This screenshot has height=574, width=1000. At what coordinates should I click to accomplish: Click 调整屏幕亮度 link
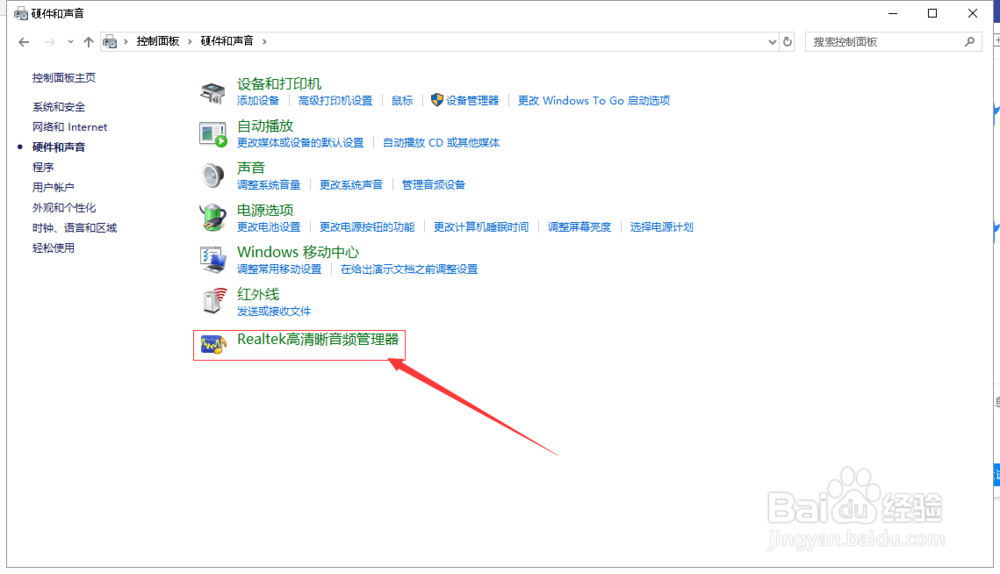pos(579,227)
